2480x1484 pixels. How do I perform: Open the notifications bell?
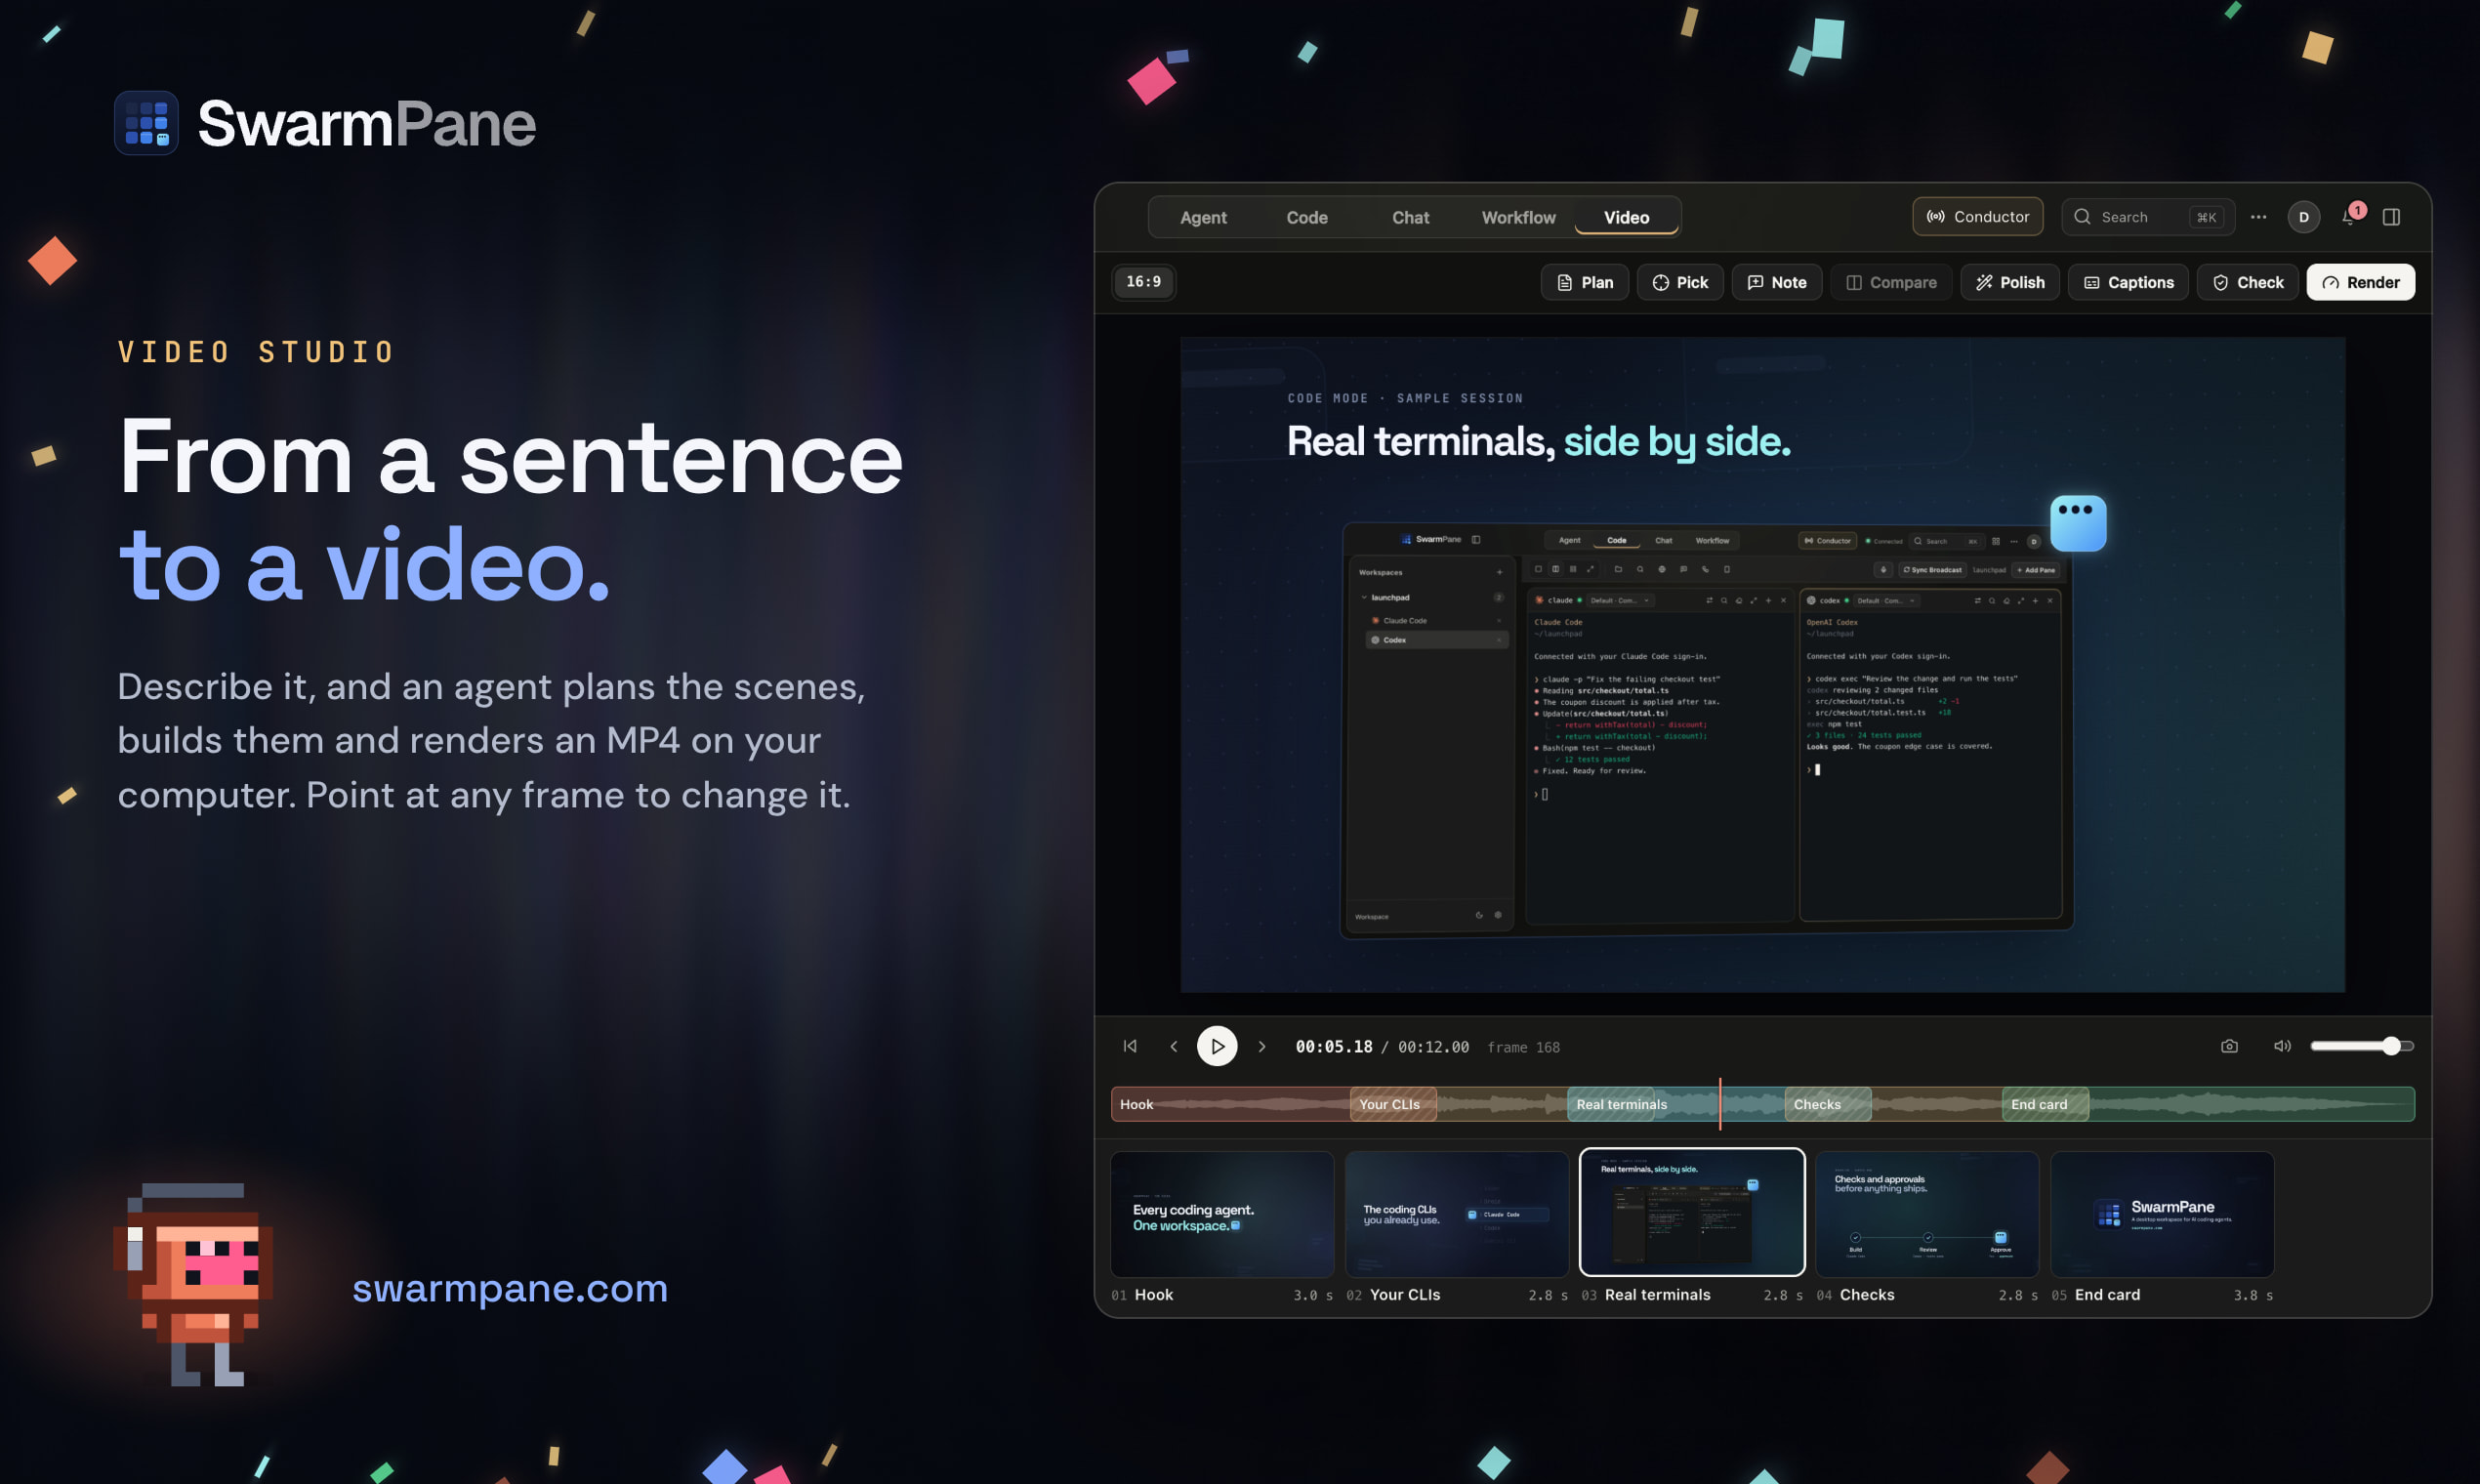2350,216
